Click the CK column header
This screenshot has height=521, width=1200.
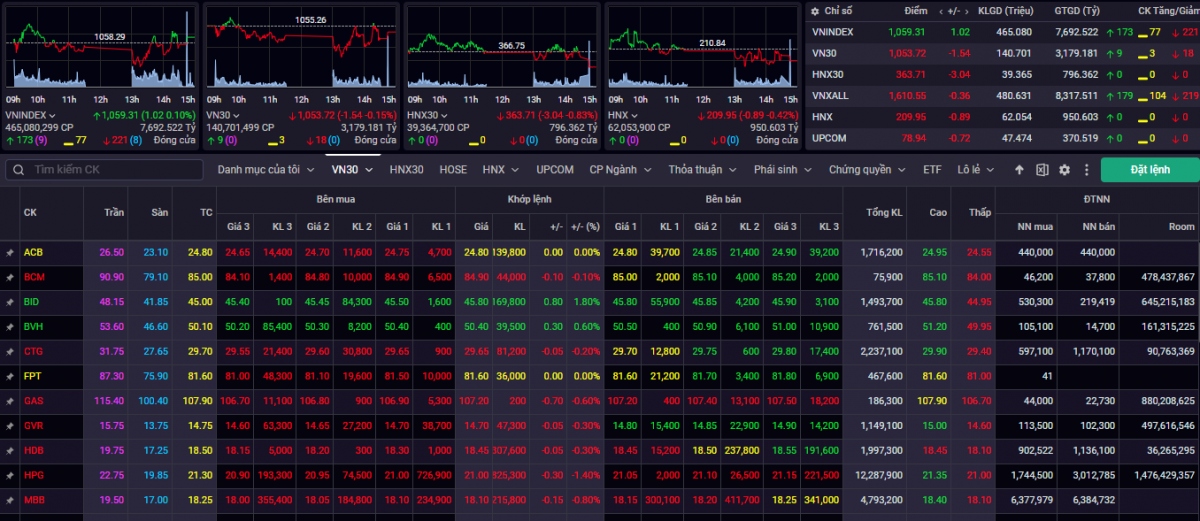(30, 212)
